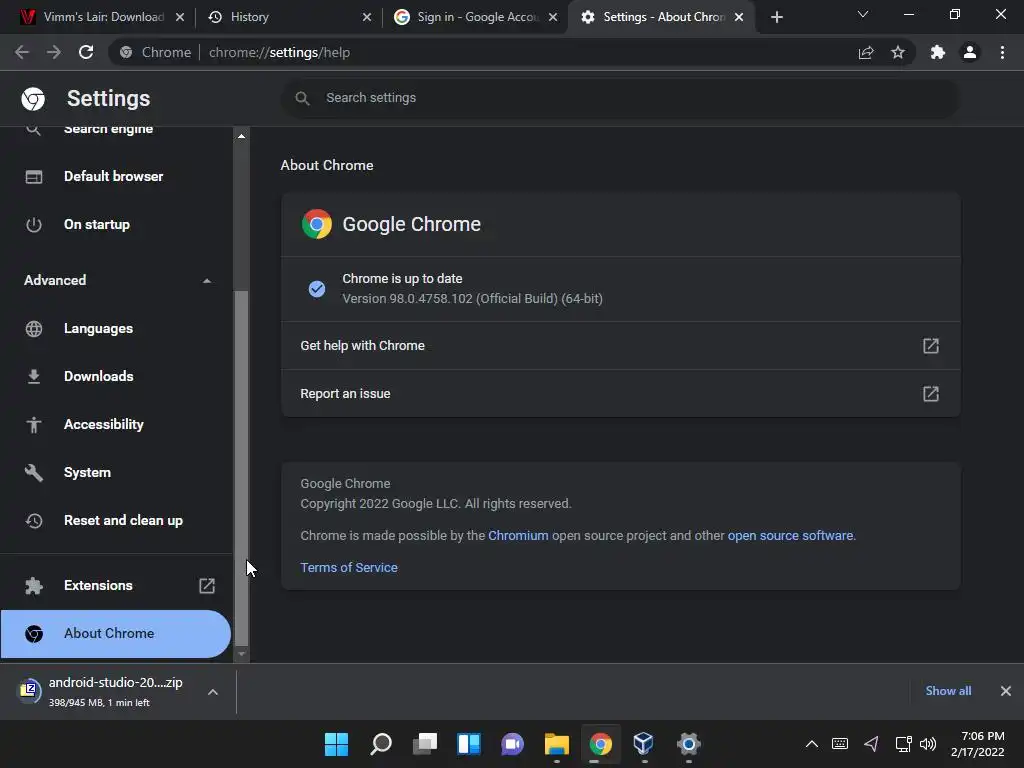Open Default browser settings
This screenshot has height=768, width=1024.
coord(116,176)
